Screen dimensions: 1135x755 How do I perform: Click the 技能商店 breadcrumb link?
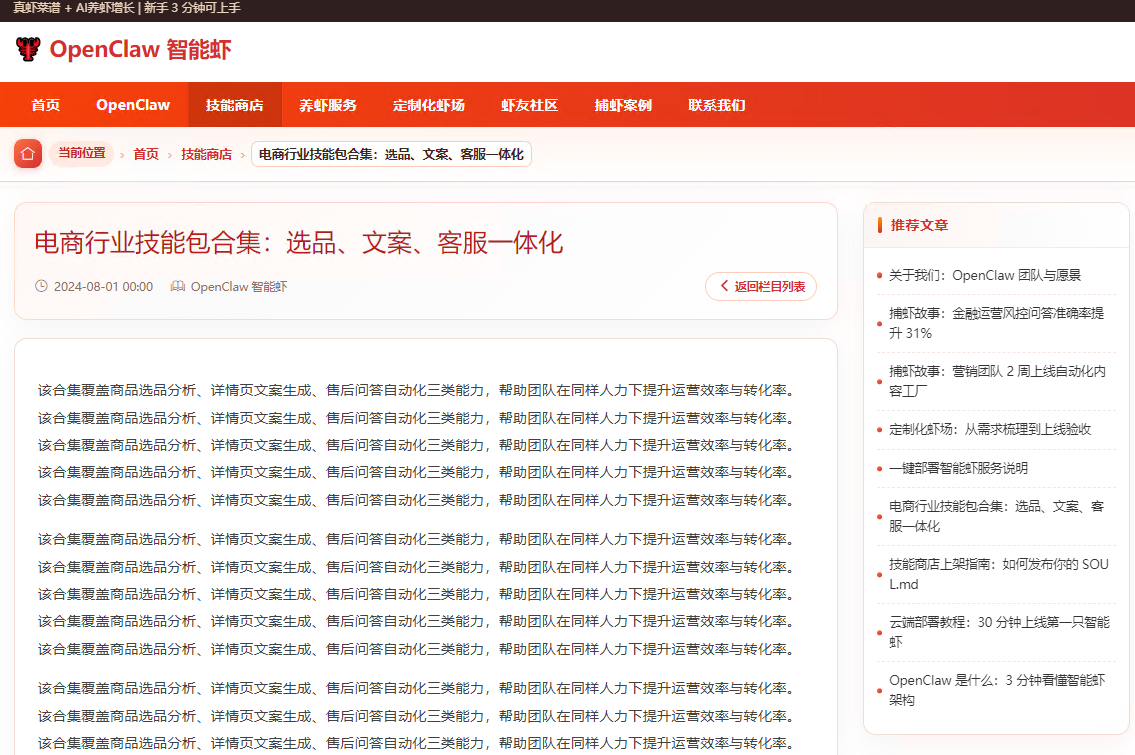[x=206, y=154]
